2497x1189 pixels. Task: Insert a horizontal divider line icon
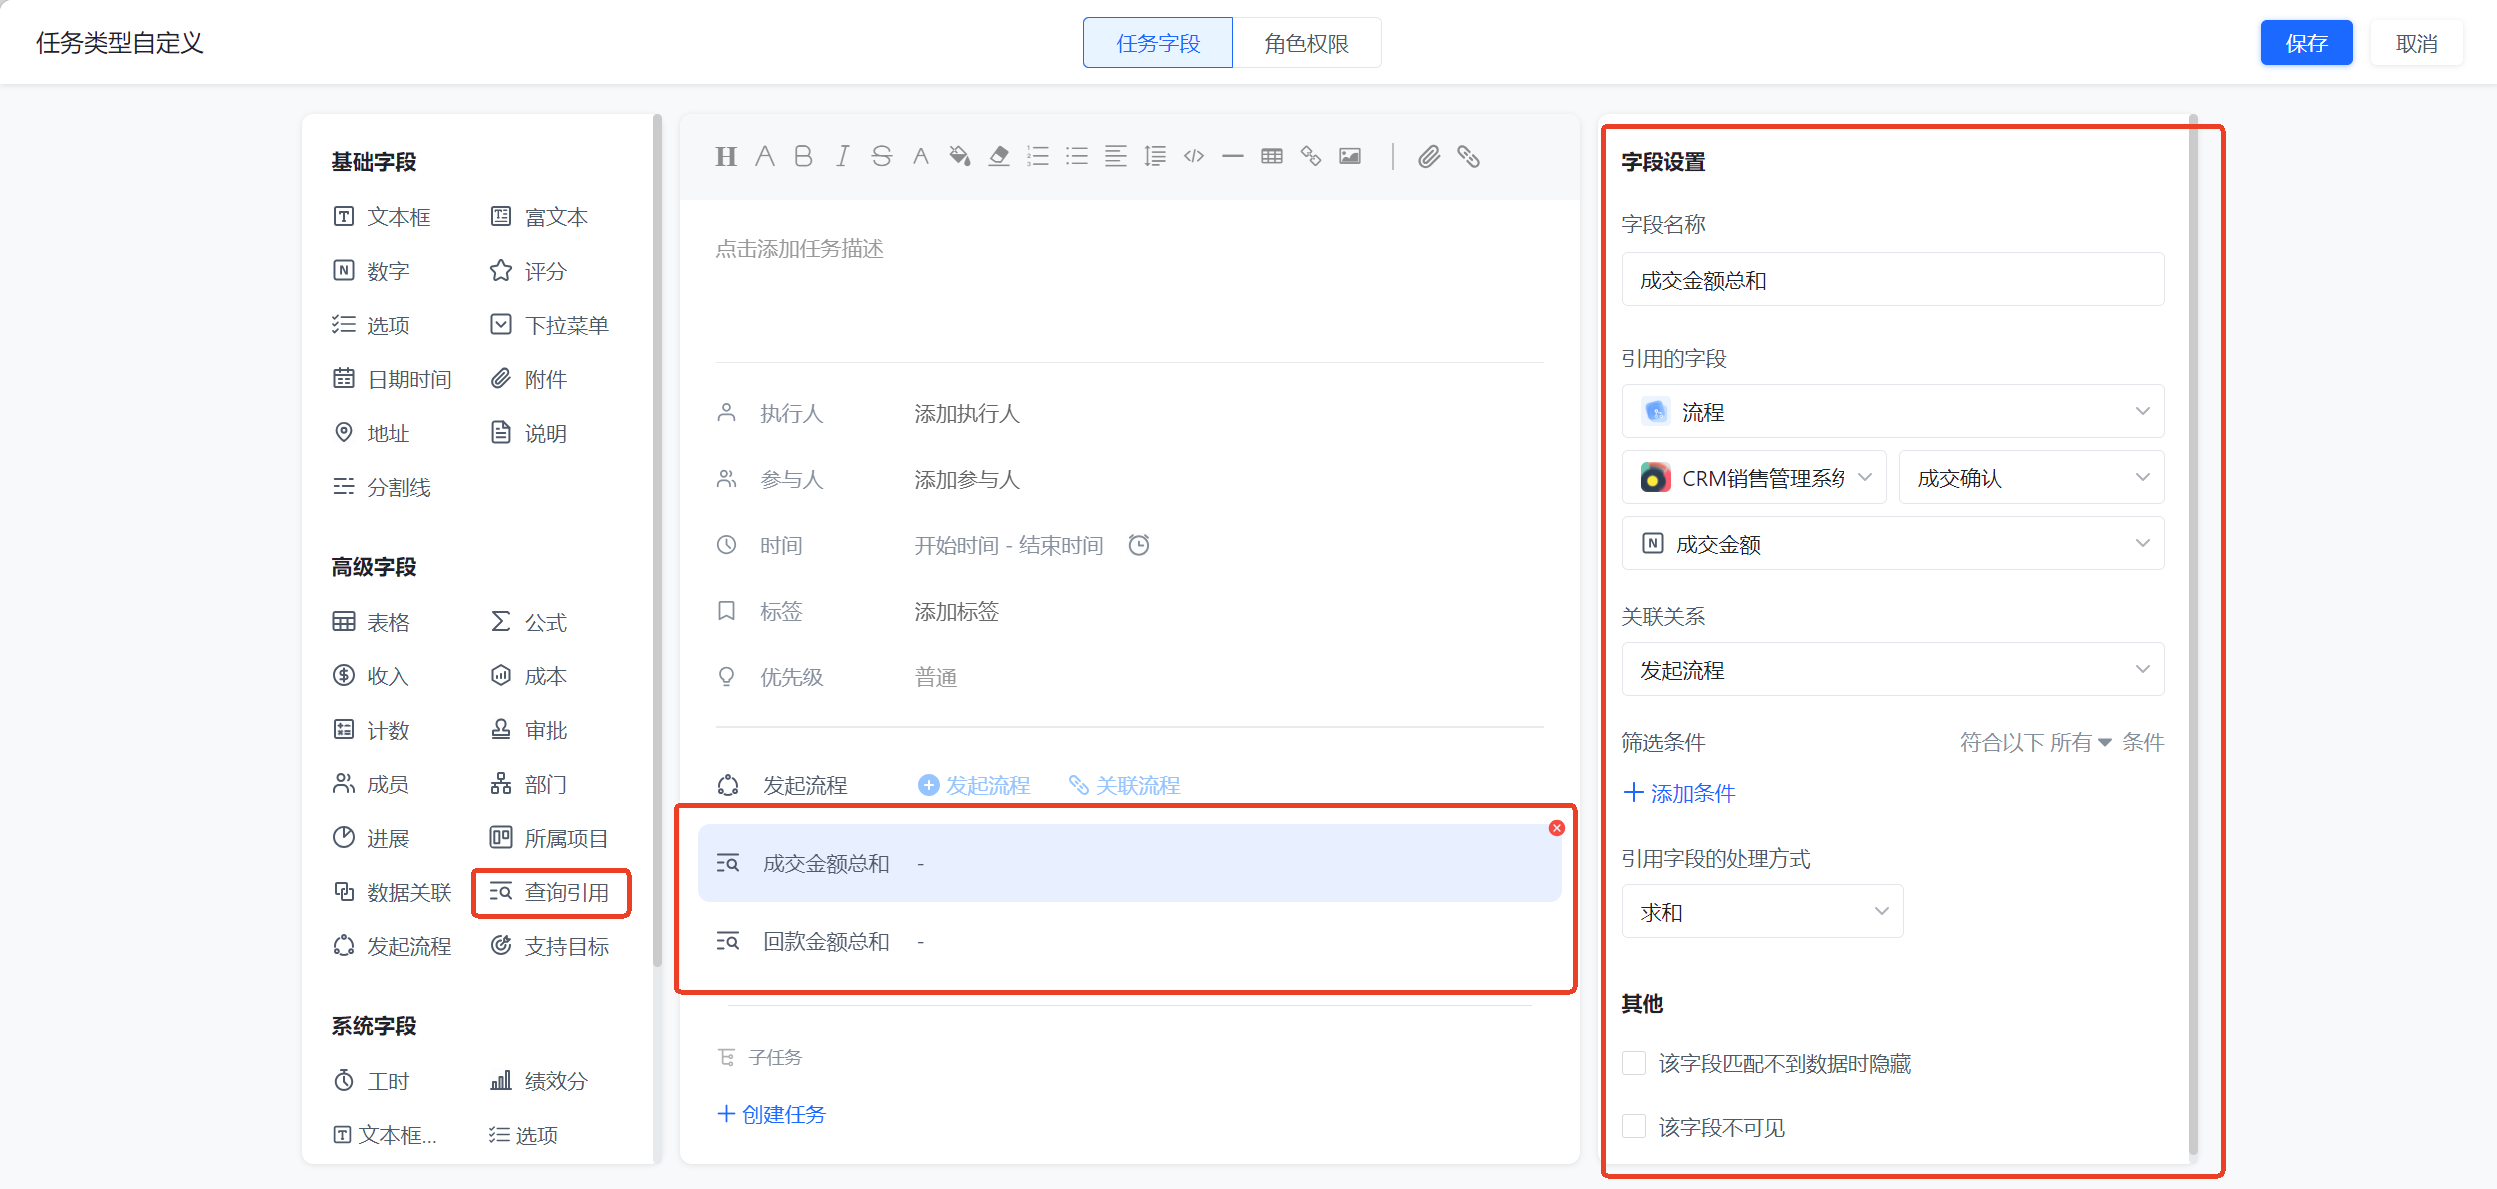point(1233,156)
